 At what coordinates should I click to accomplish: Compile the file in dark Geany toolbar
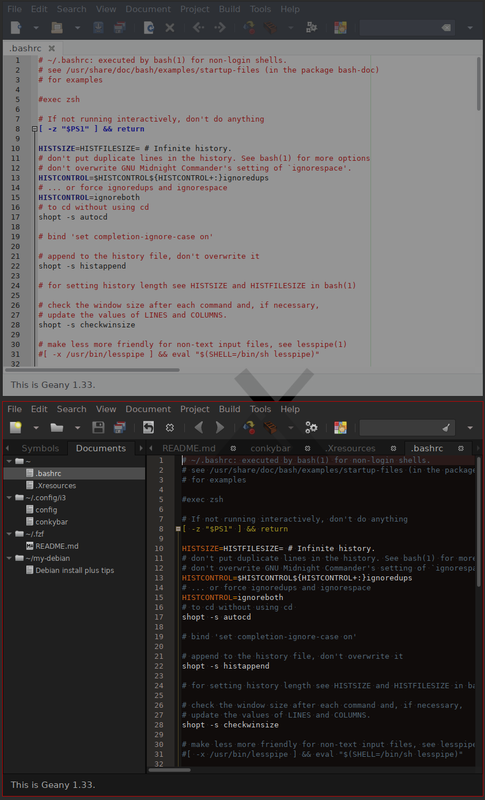point(249,428)
